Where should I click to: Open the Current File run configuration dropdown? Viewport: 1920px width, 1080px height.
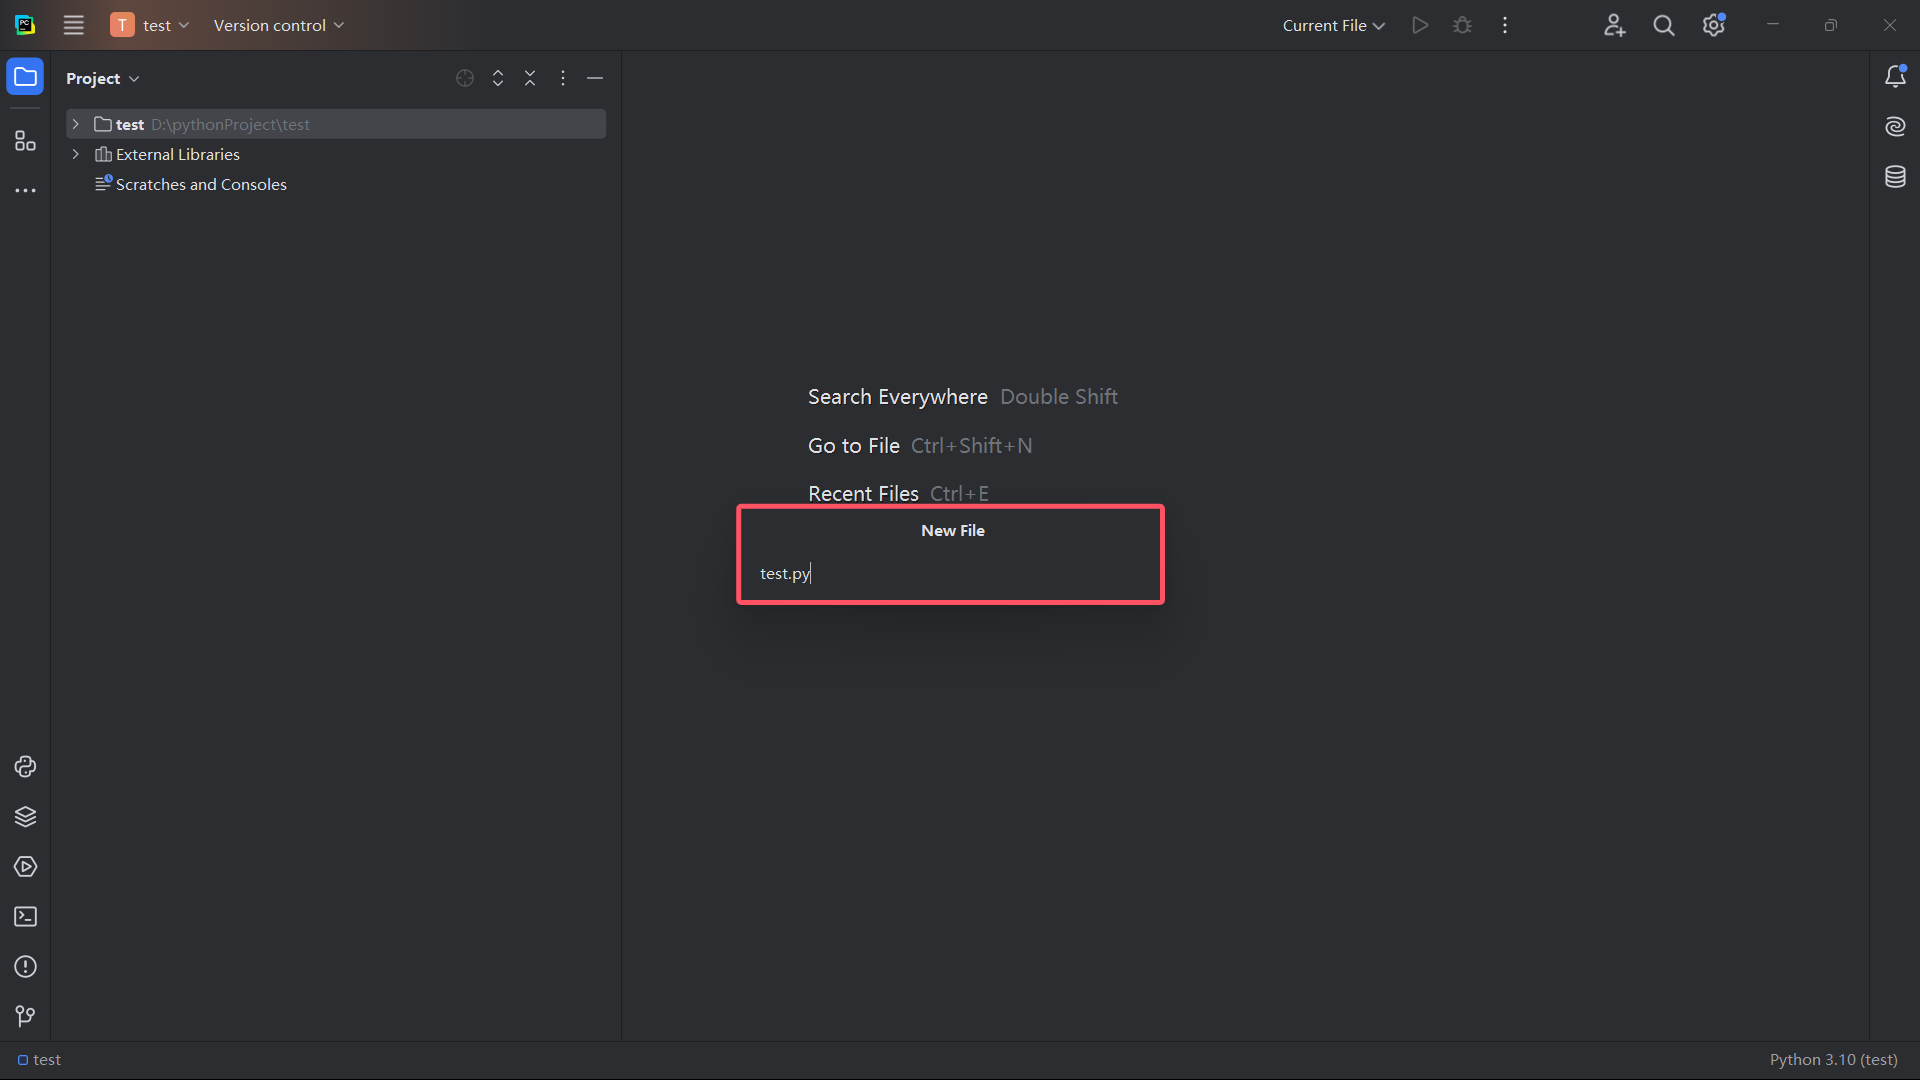(x=1333, y=25)
